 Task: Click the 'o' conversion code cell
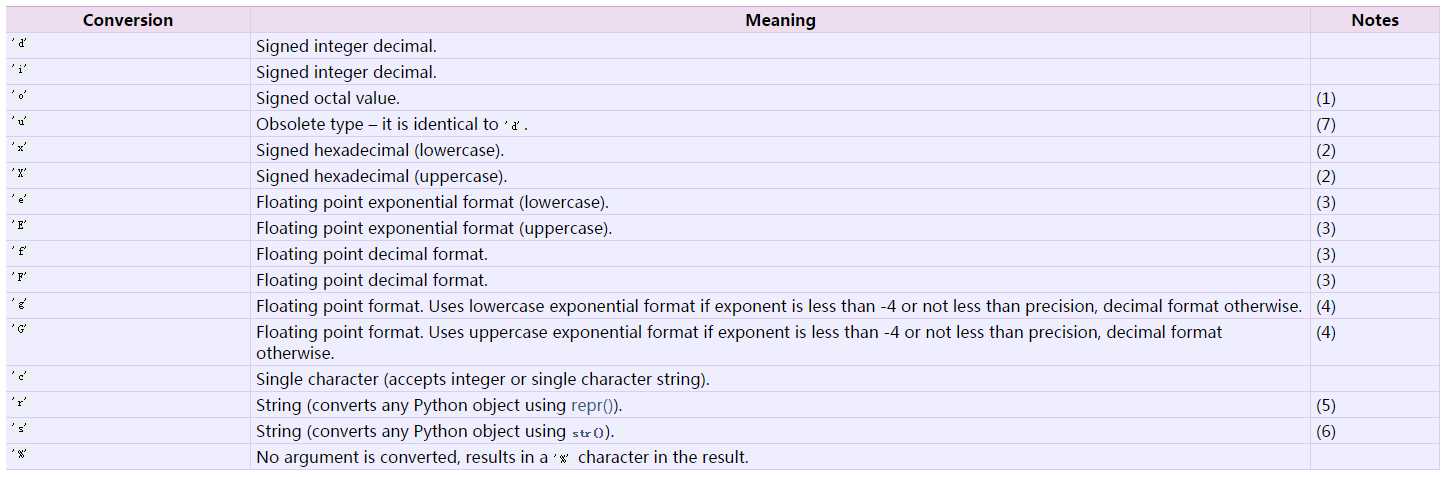[19, 98]
